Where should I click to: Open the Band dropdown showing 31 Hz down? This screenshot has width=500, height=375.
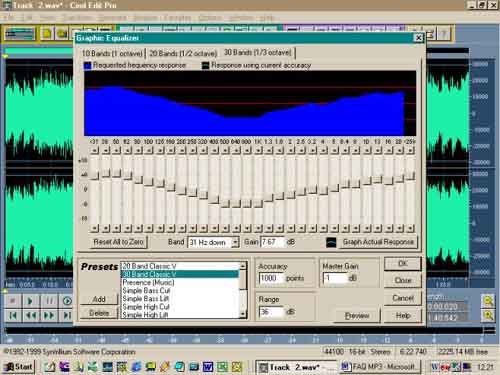click(235, 242)
